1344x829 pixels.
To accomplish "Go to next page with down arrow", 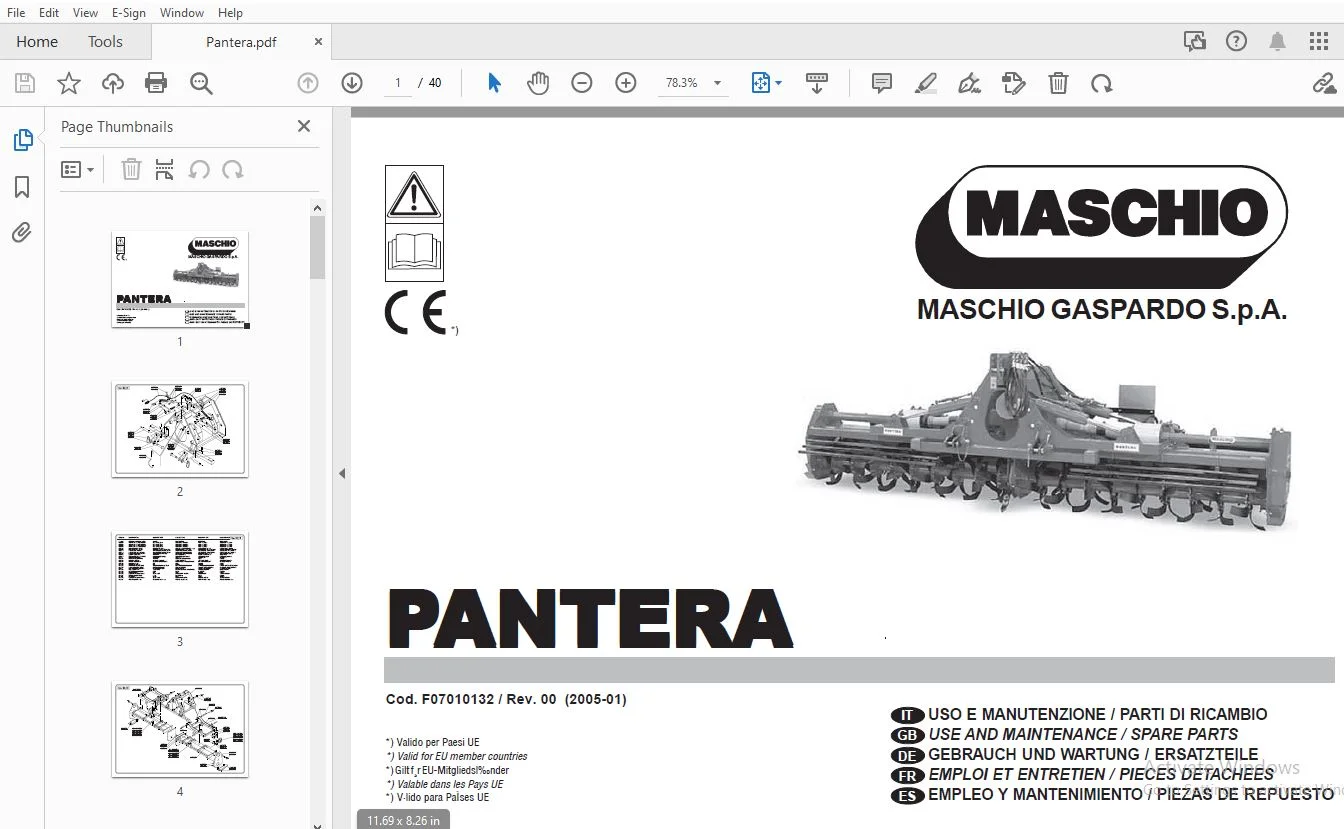I will tap(352, 83).
